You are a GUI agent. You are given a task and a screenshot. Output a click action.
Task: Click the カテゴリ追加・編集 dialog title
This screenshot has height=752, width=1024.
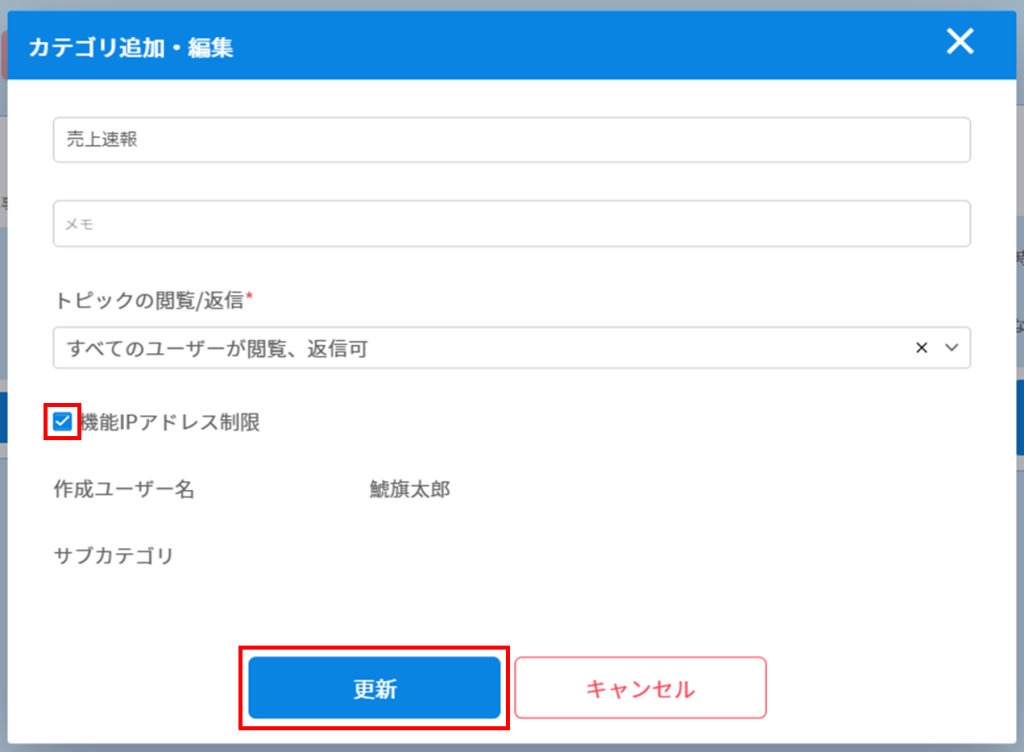tap(131, 48)
